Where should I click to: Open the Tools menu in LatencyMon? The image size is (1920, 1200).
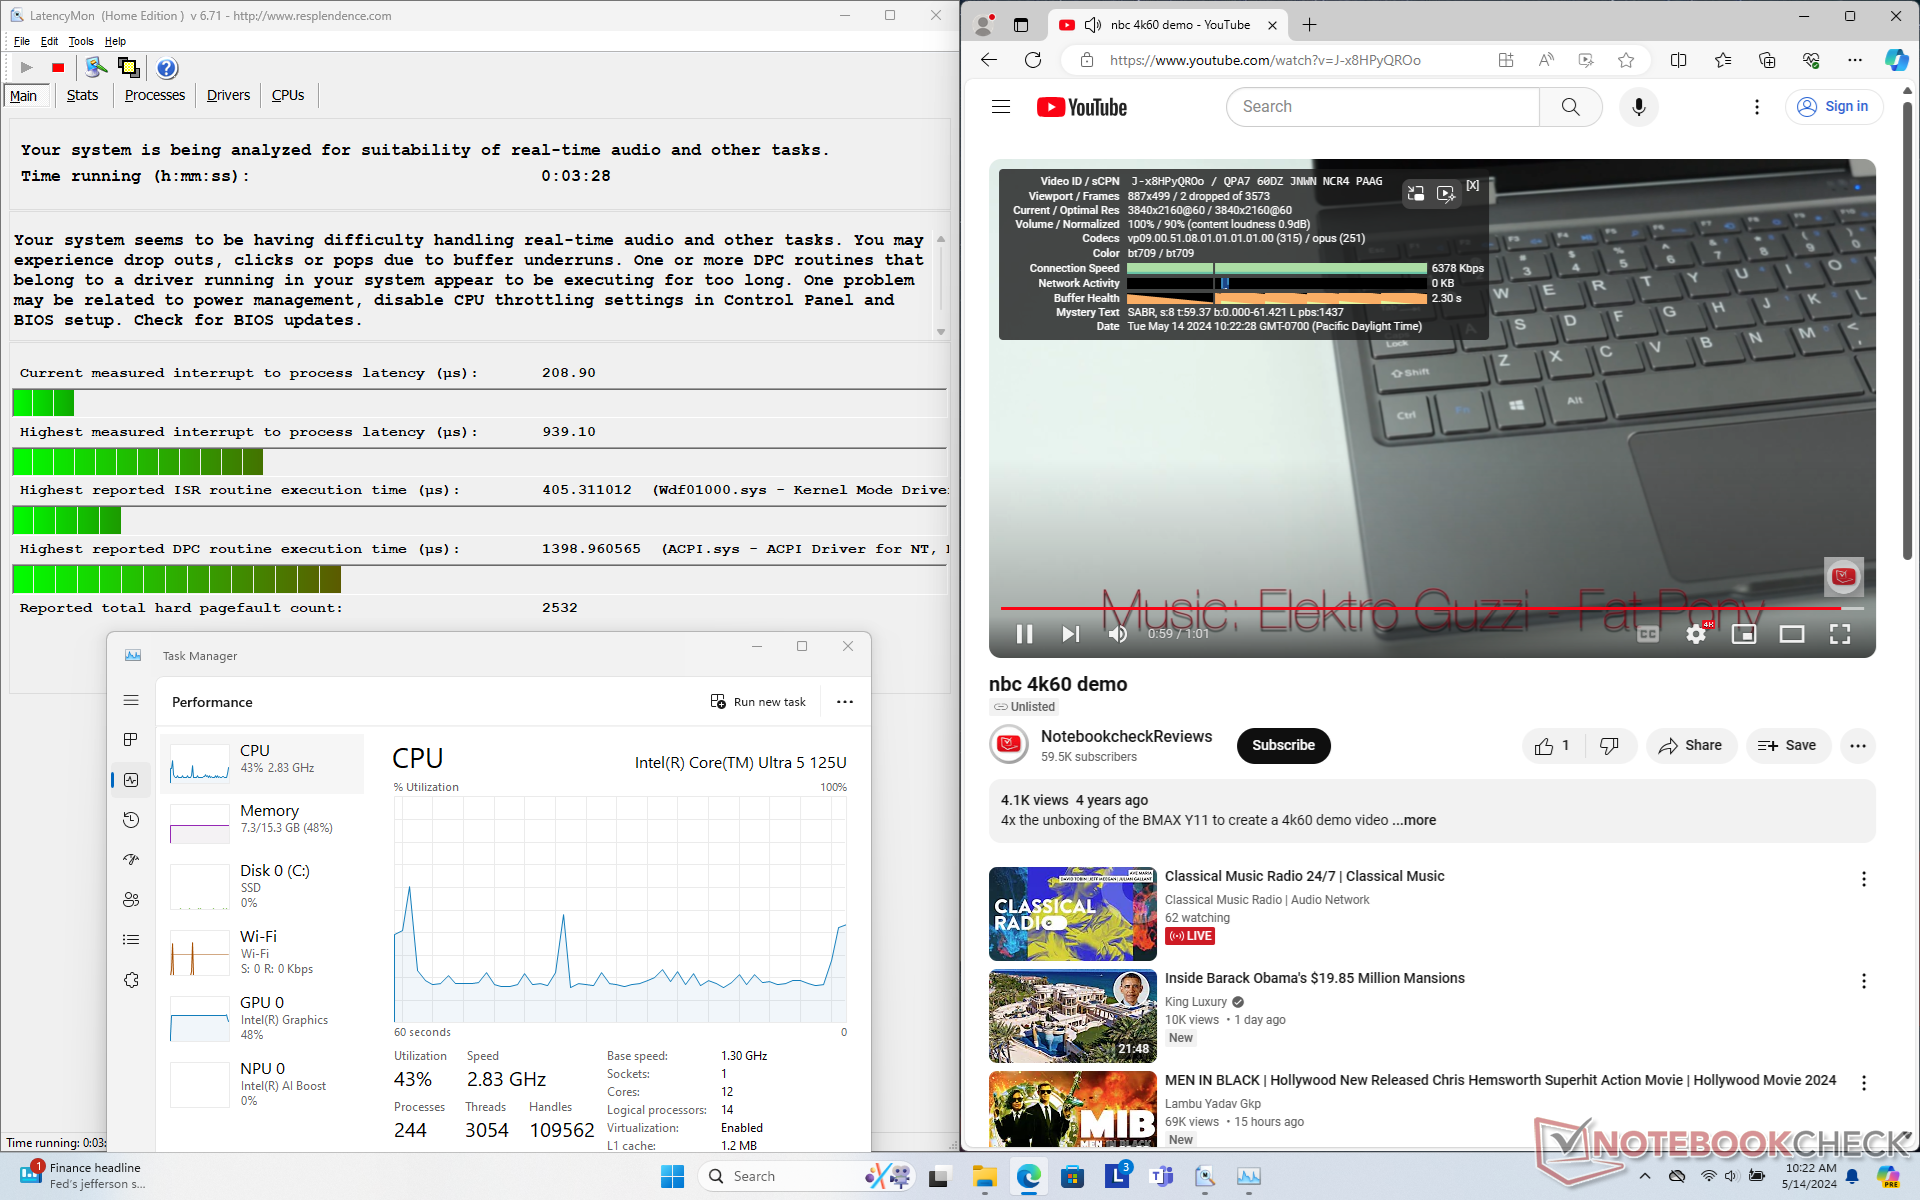(x=80, y=41)
